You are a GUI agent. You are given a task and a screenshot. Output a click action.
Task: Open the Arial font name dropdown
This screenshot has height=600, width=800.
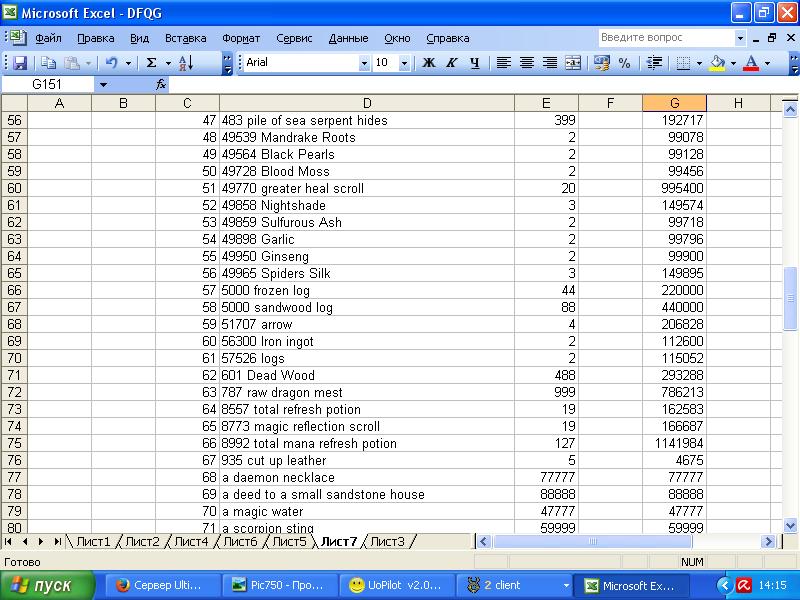(364, 63)
